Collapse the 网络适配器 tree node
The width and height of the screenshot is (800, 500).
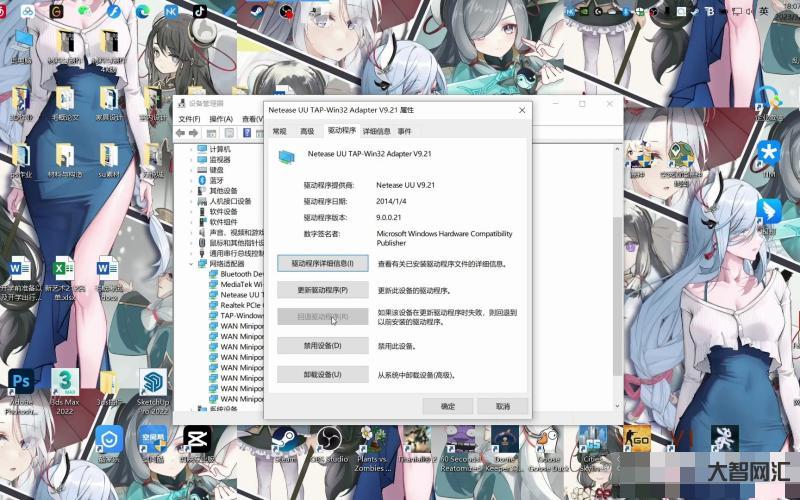[192, 264]
